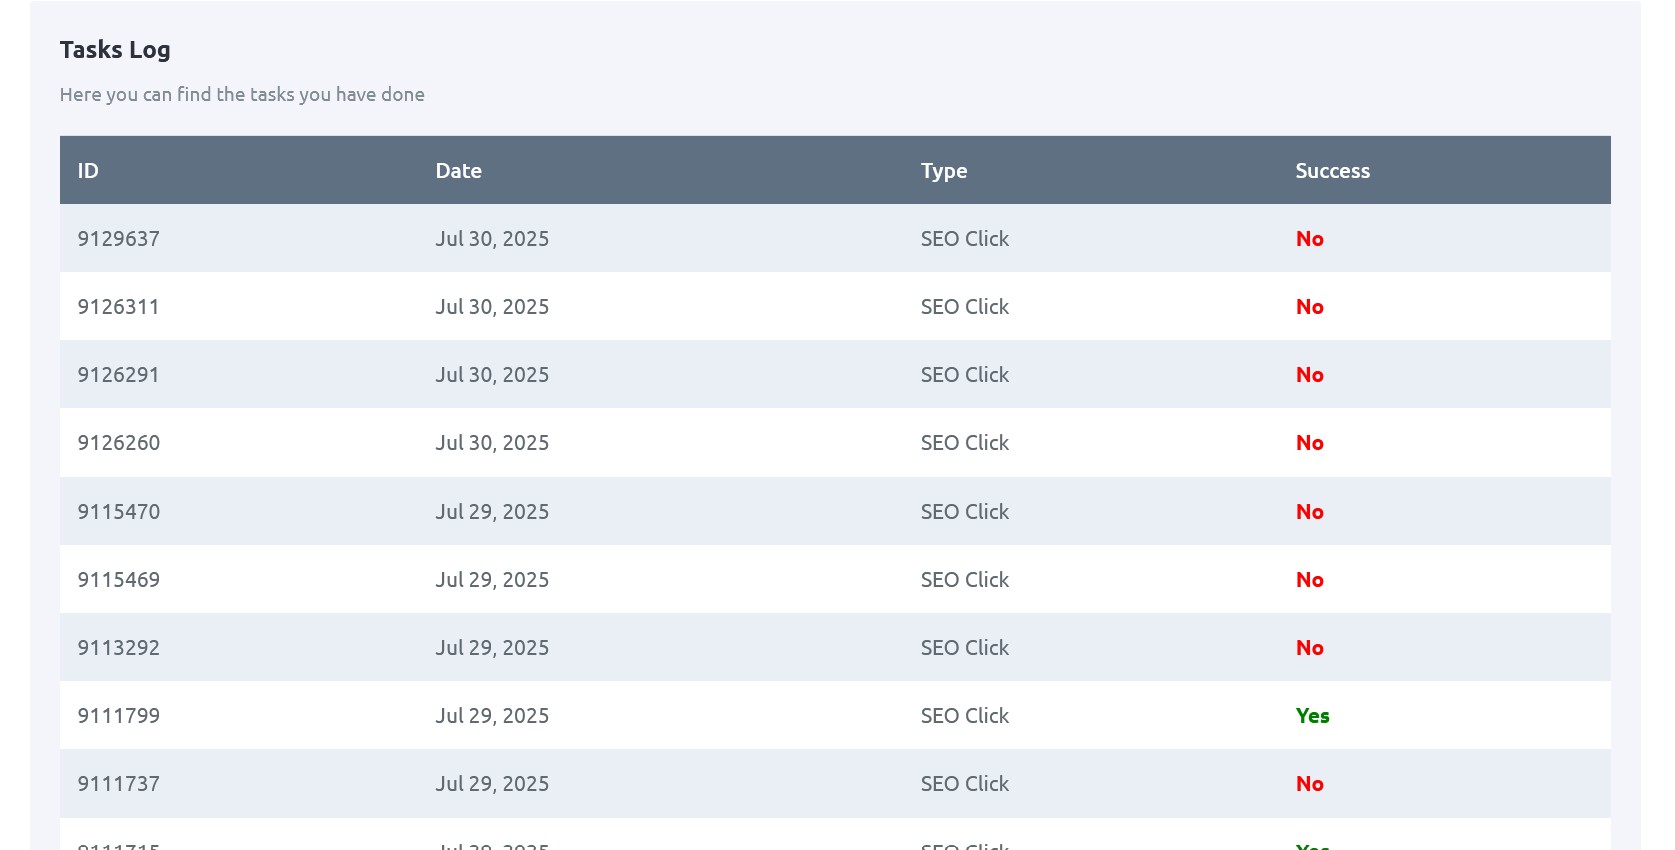Click SEO Click type in row 9111737
The image size is (1675, 850).
(x=964, y=784)
